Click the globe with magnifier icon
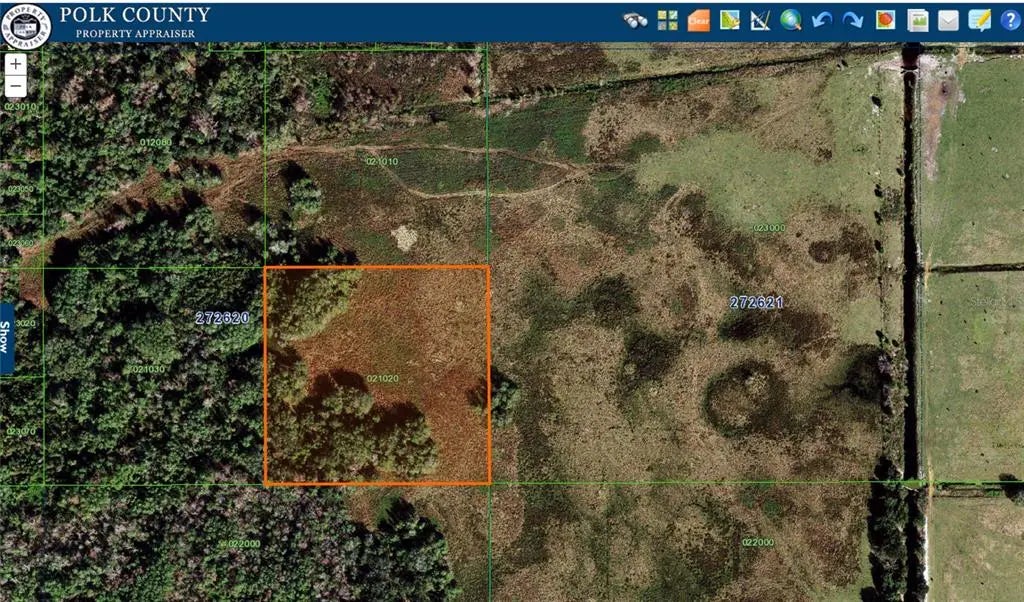Viewport: 1024px width, 602px height. point(791,20)
